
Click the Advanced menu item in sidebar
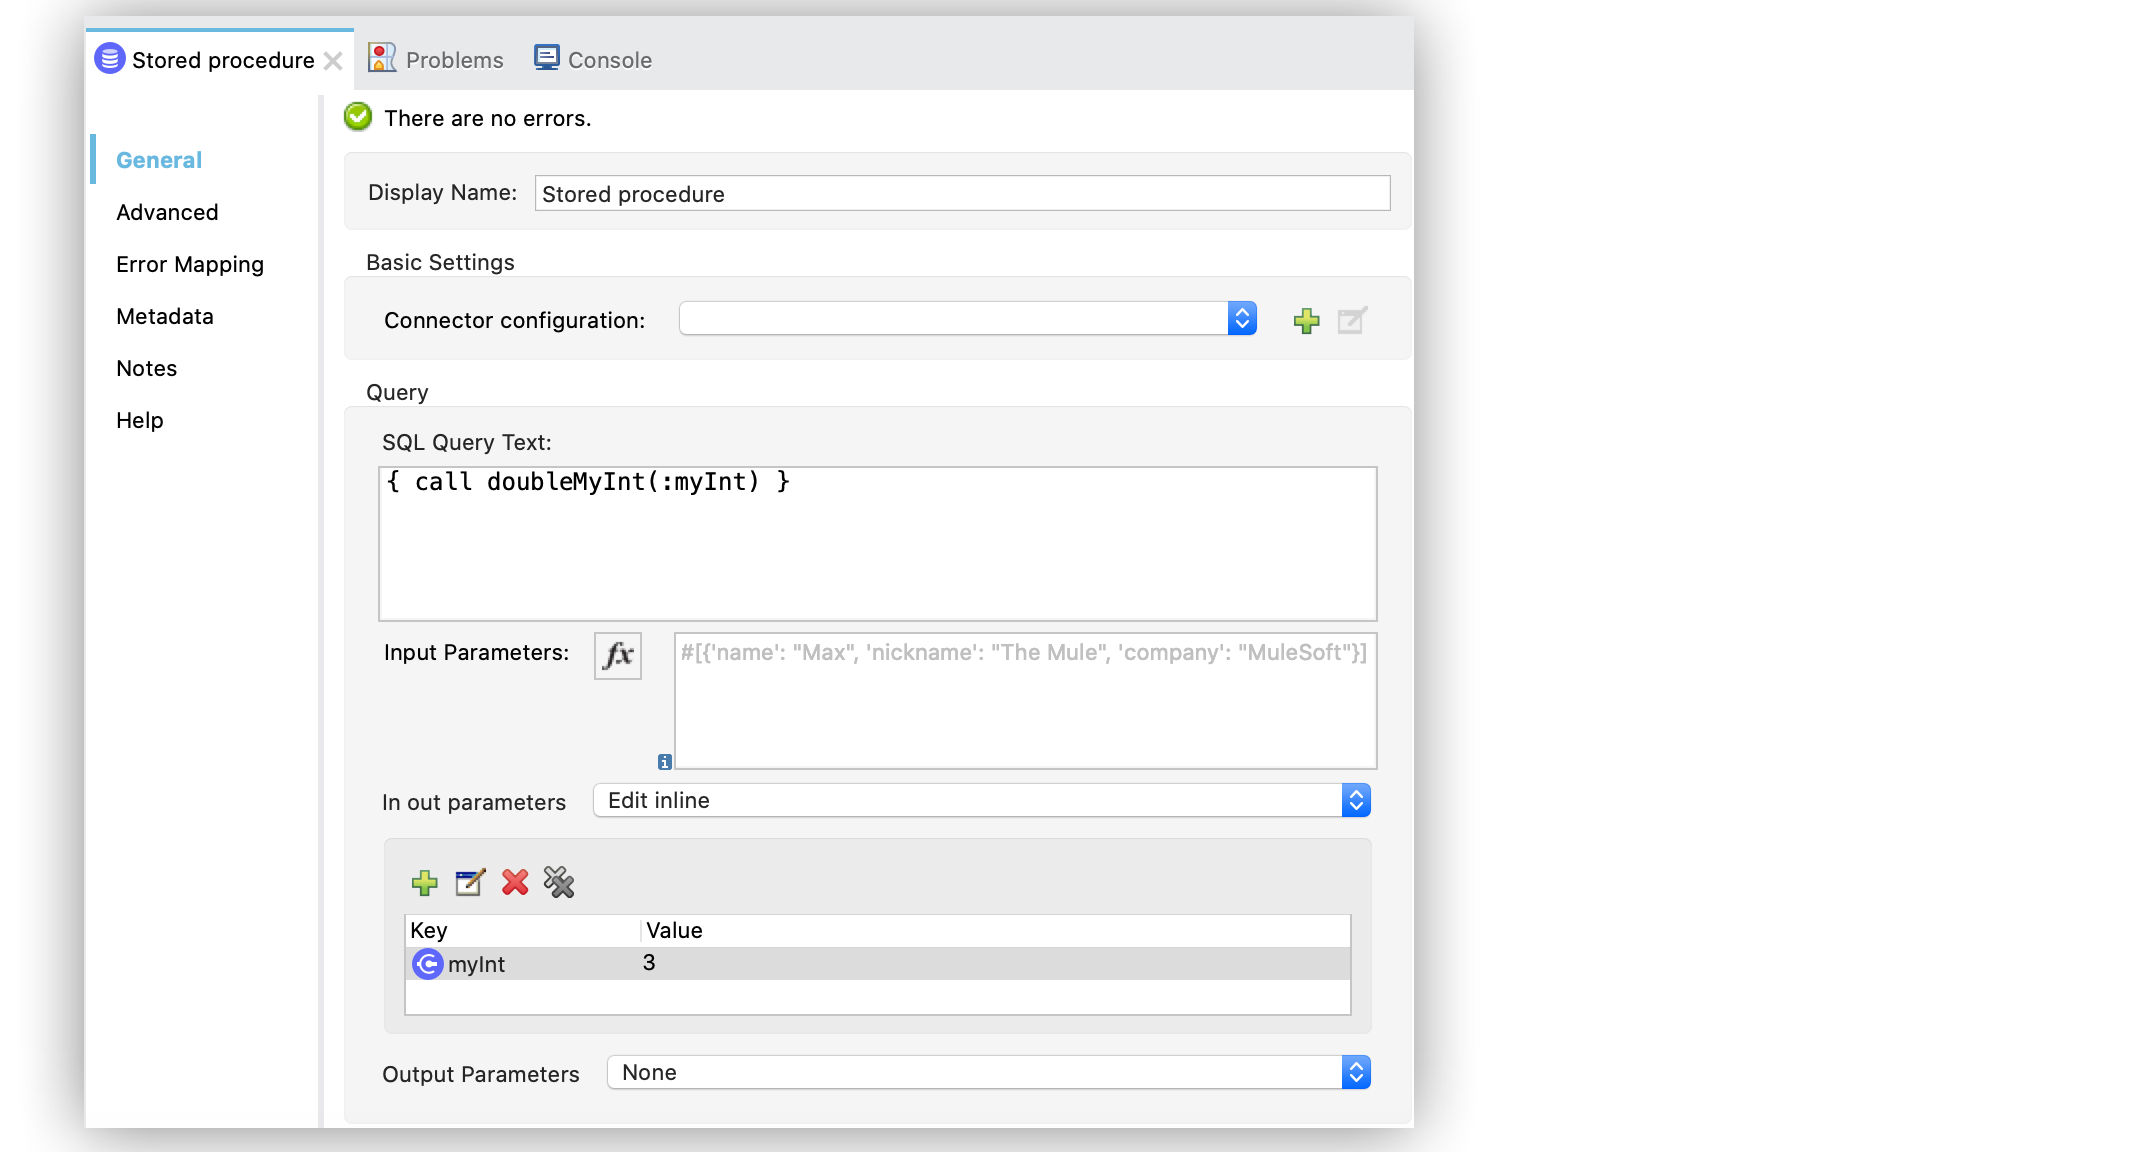pyautogui.click(x=169, y=211)
